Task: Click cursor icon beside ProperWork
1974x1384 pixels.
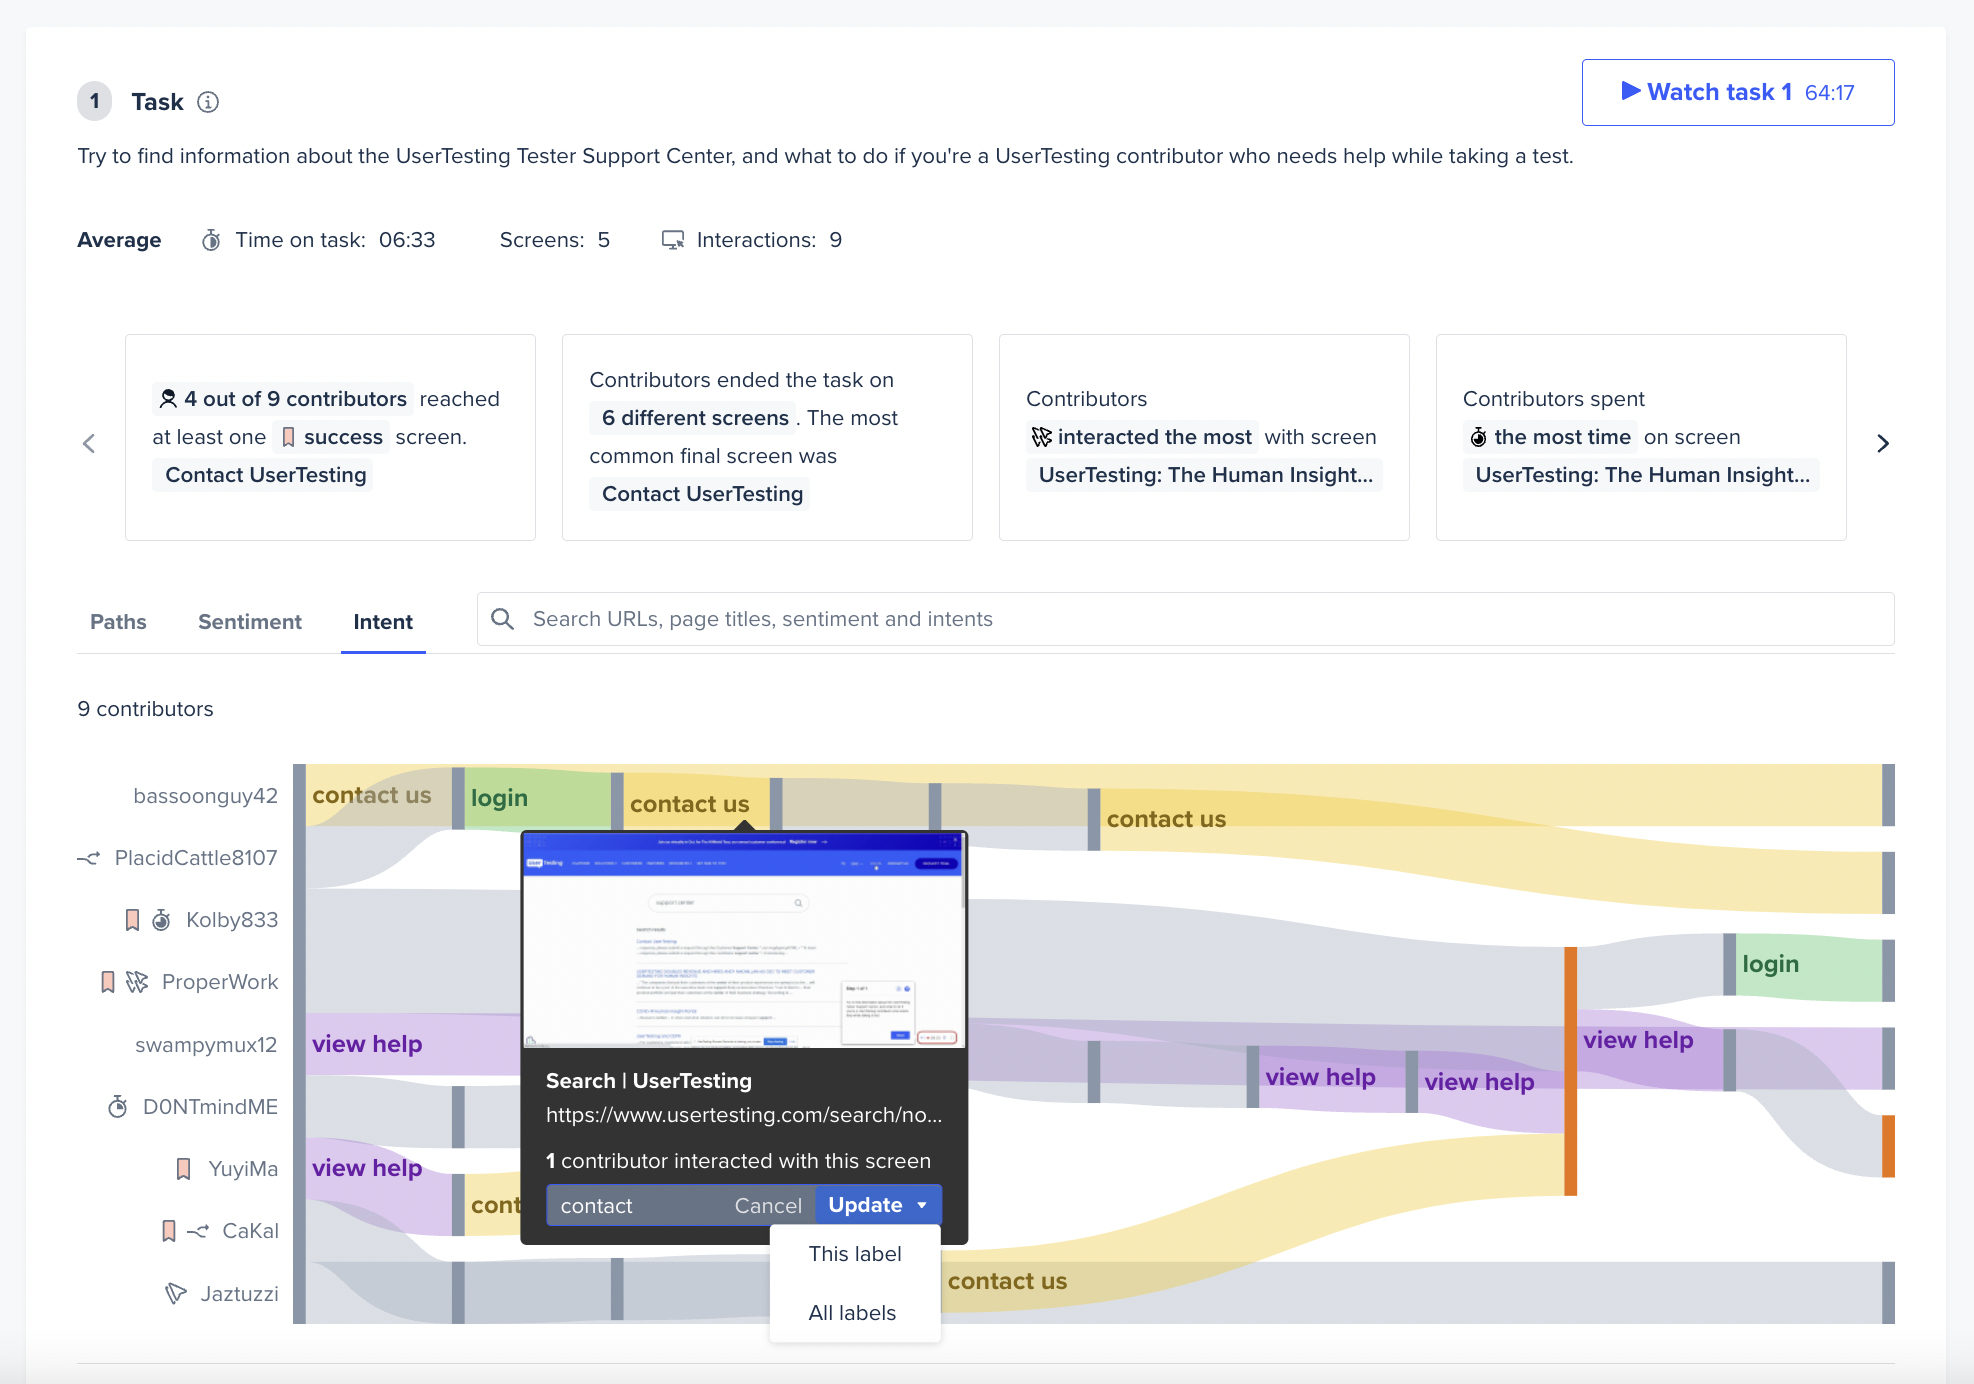Action: (137, 982)
